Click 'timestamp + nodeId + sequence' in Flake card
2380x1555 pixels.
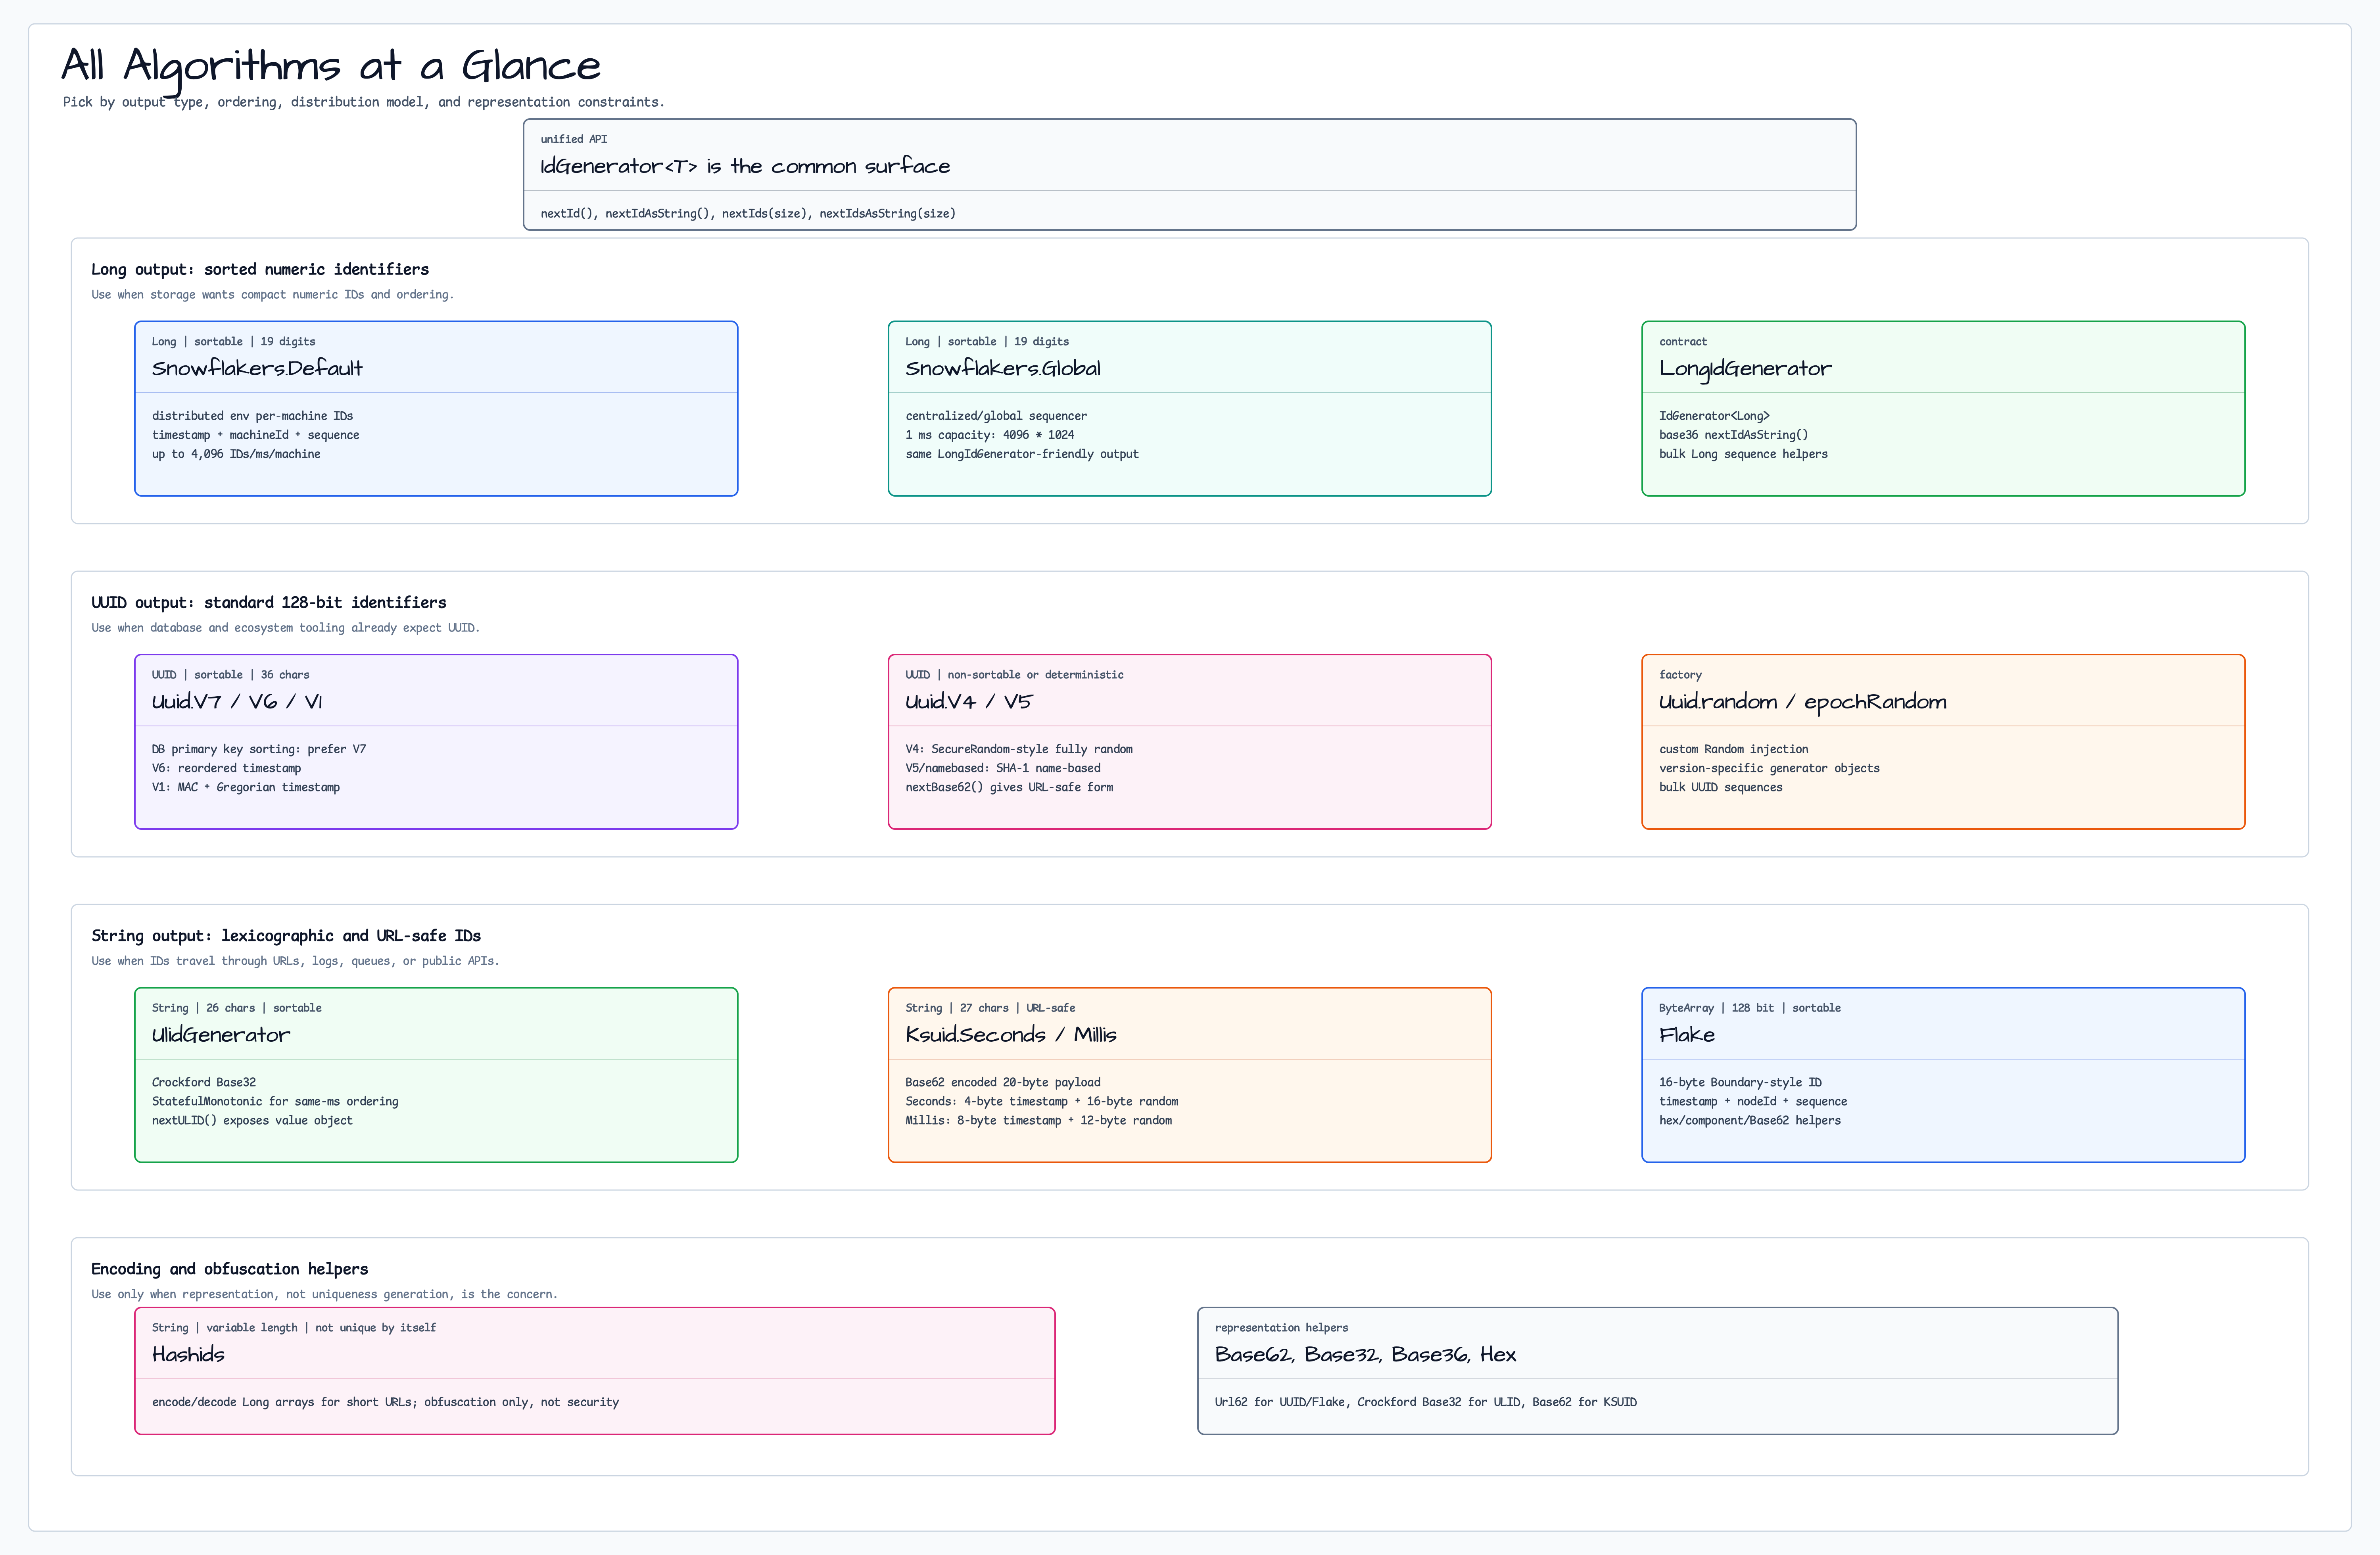1753,1101
